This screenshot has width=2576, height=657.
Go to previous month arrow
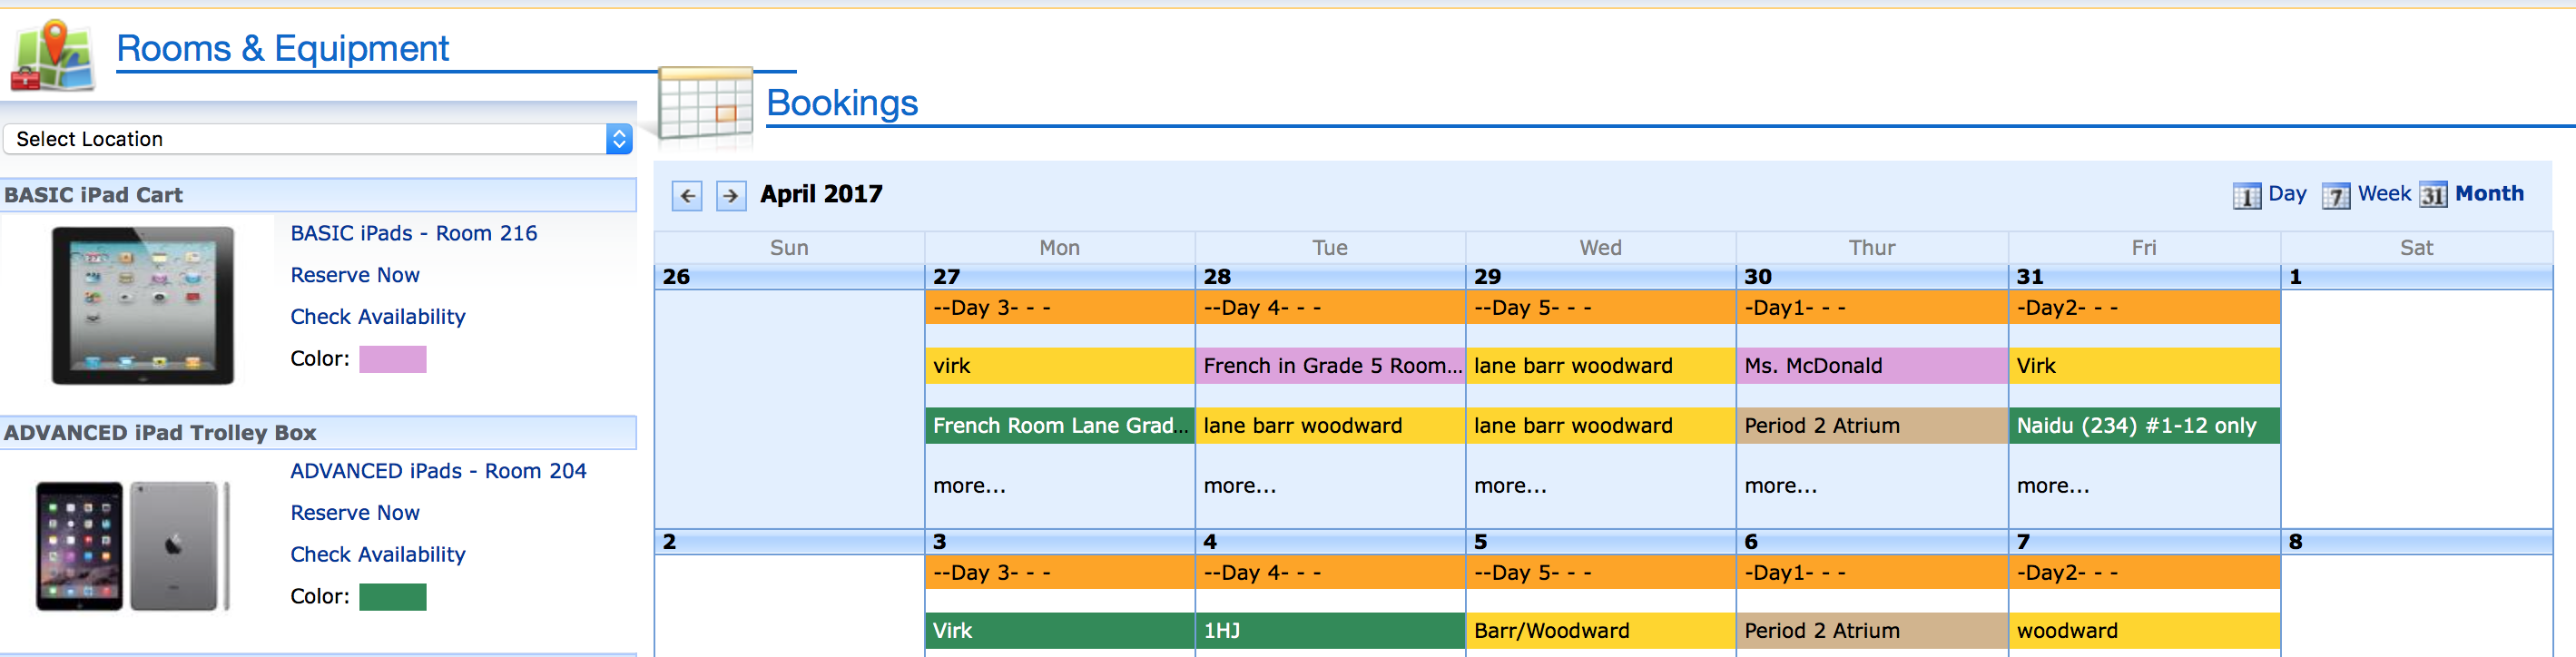click(687, 195)
